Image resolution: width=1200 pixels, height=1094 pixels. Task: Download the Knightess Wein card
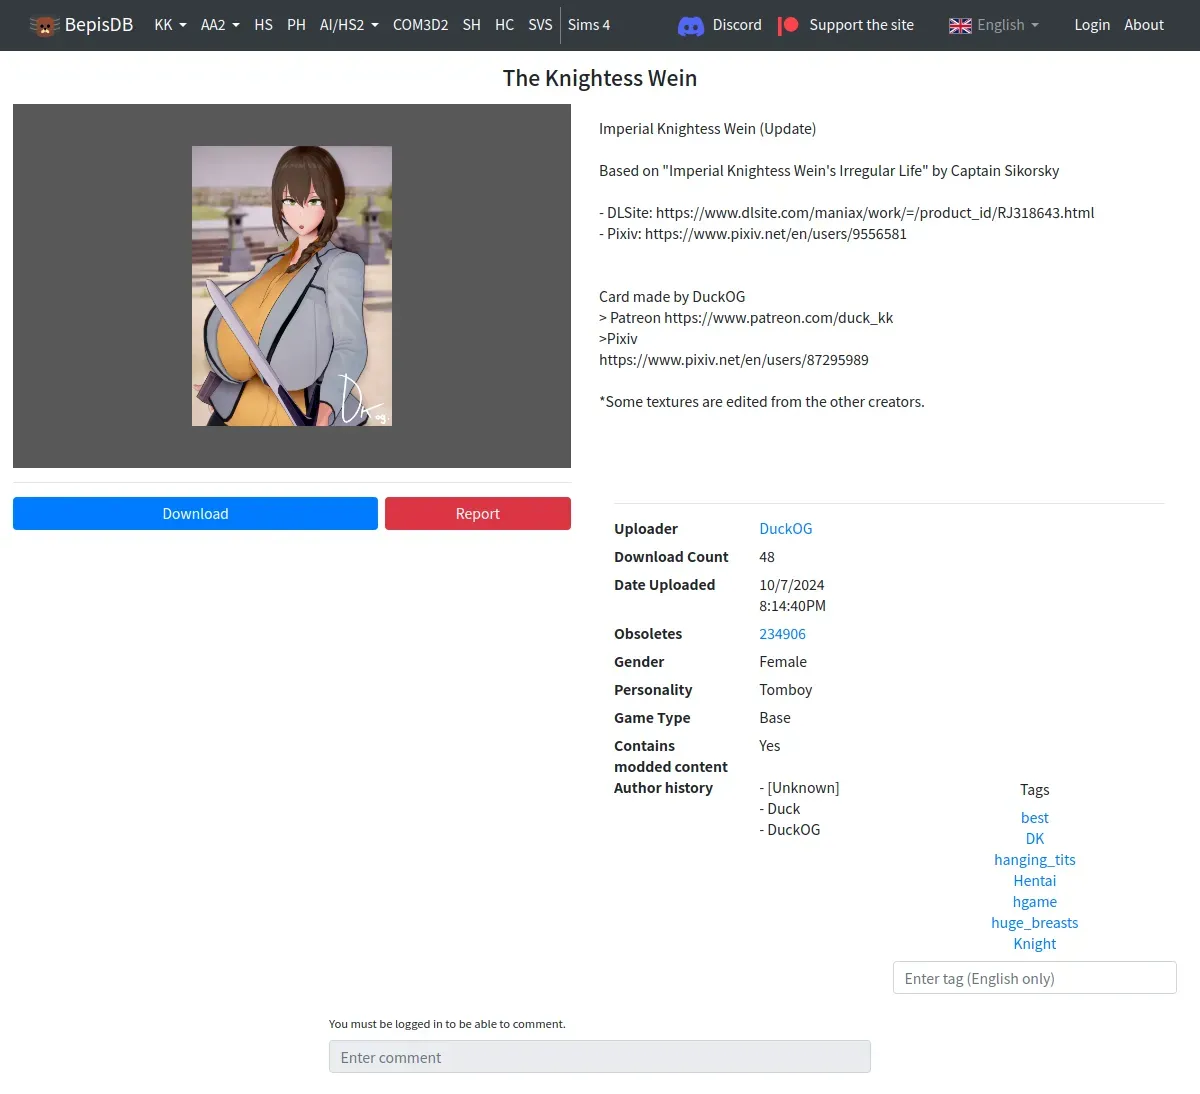[195, 514]
